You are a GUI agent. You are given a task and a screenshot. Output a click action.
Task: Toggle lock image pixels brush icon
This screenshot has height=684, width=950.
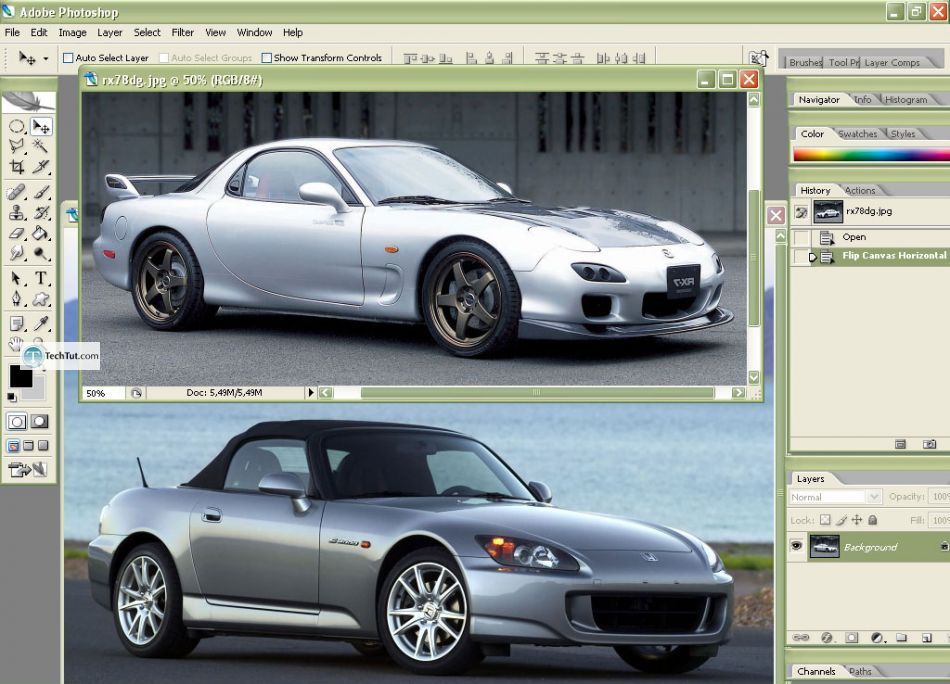pos(841,519)
